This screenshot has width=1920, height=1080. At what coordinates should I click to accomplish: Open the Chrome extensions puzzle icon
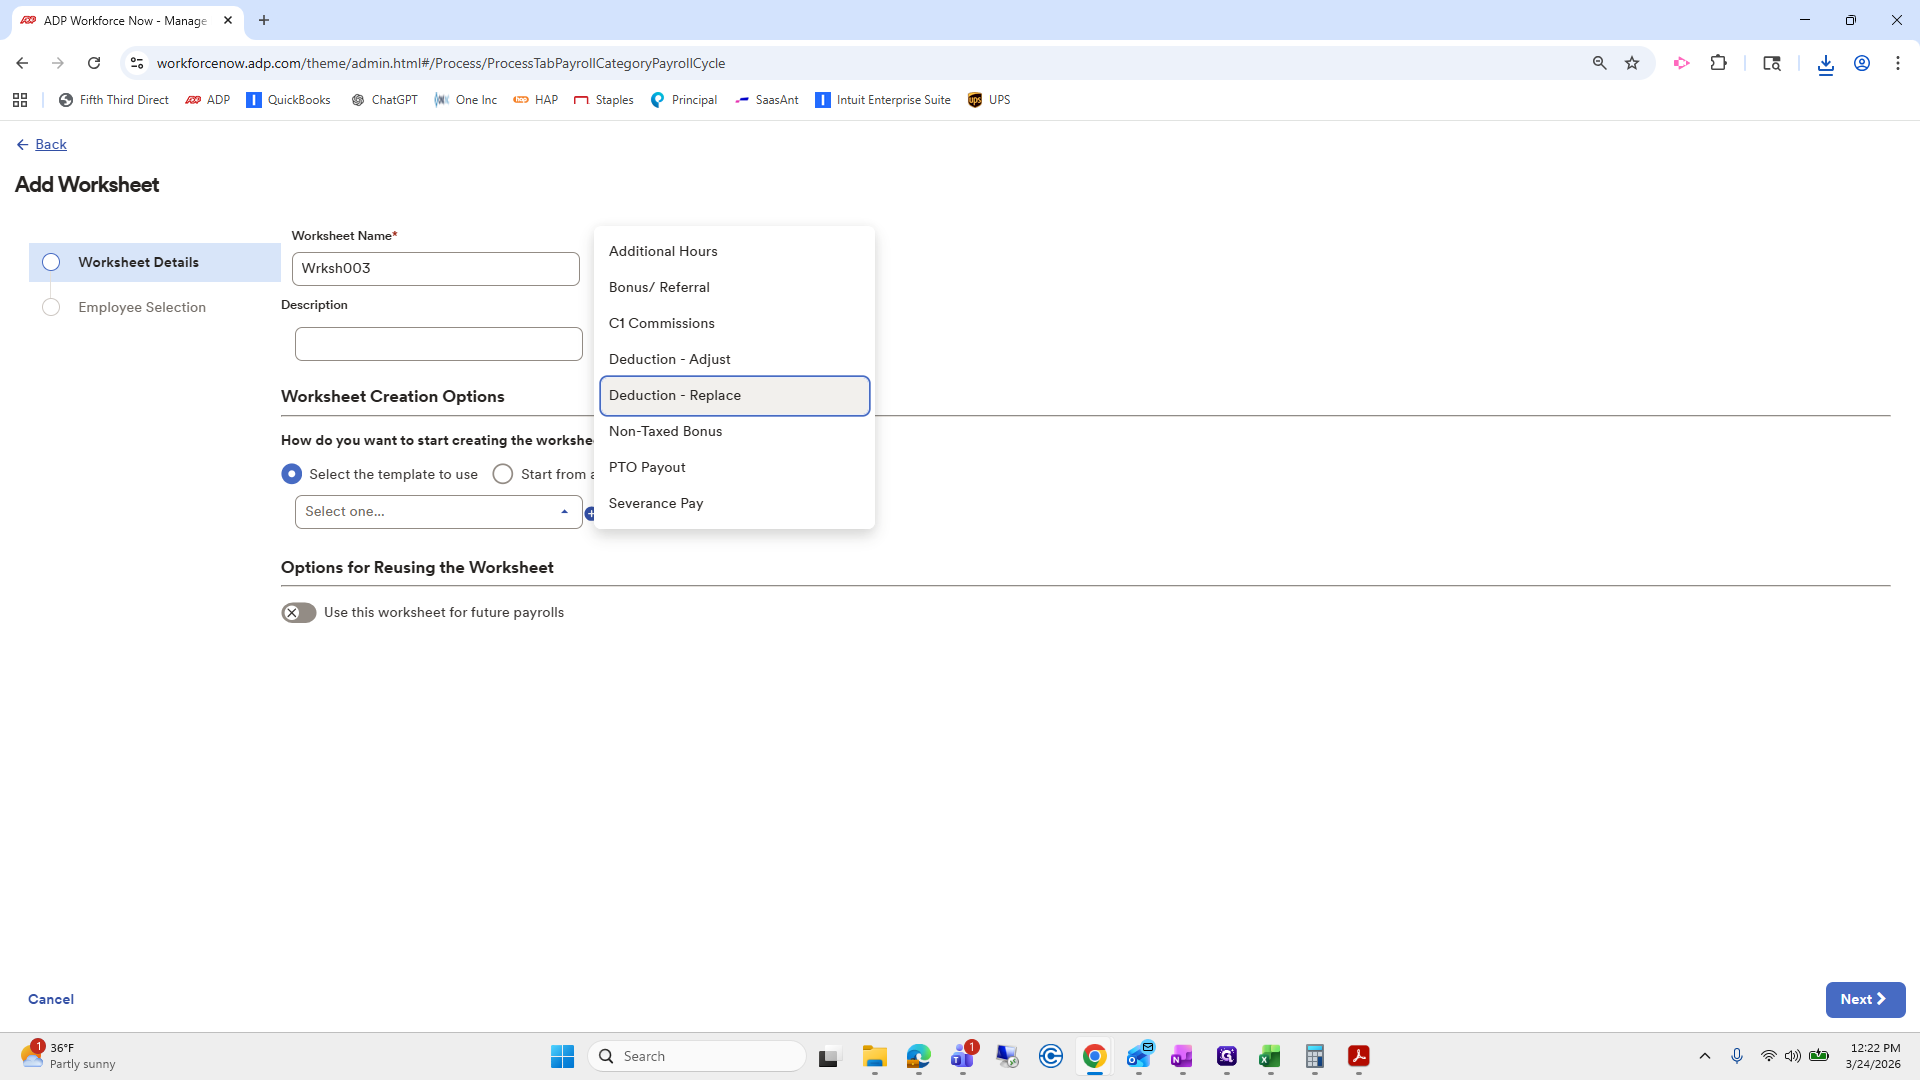[1719, 63]
